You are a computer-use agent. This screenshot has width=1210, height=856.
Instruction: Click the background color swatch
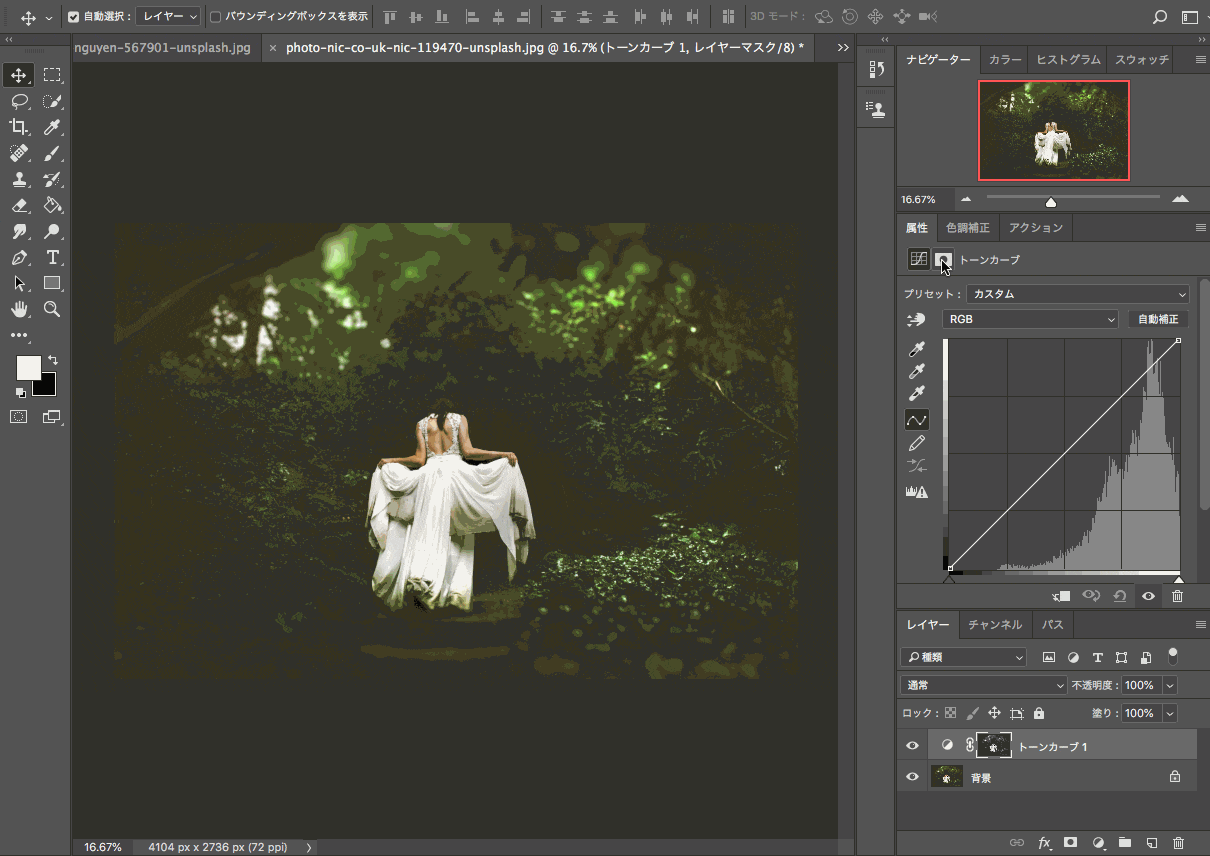[x=46, y=386]
